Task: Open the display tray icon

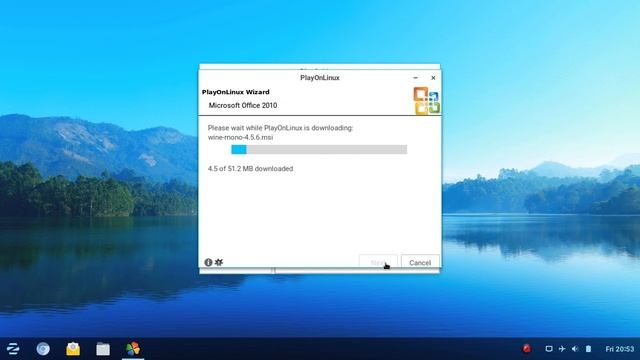Action: click(549, 349)
